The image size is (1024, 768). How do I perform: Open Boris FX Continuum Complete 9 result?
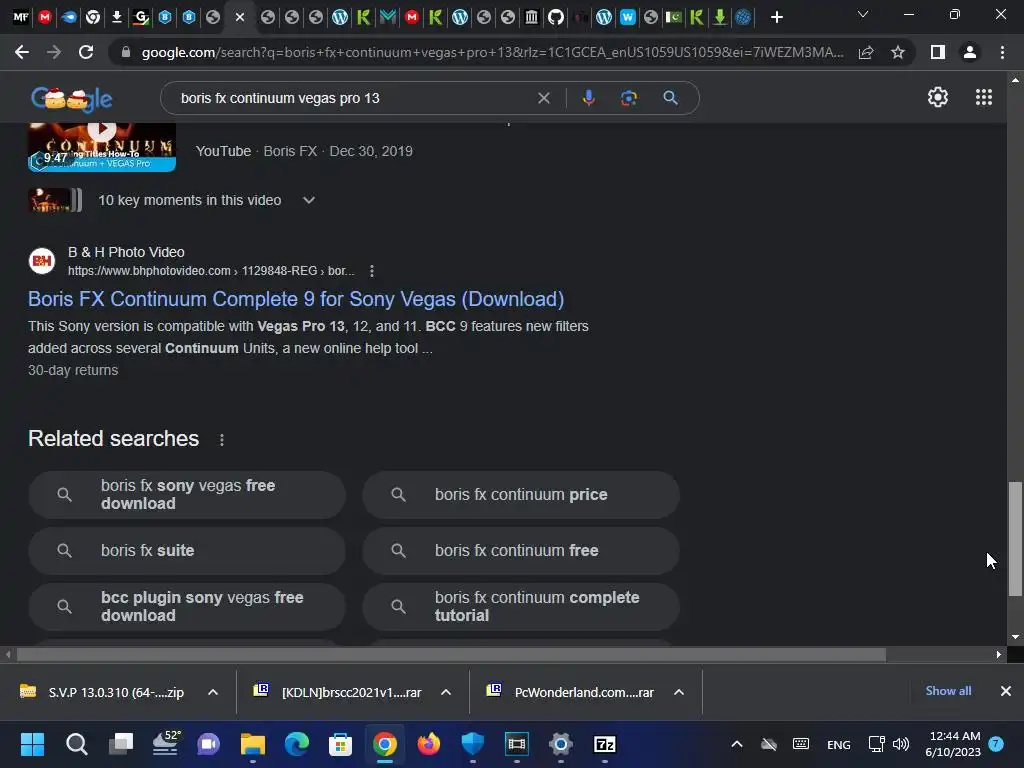click(296, 299)
